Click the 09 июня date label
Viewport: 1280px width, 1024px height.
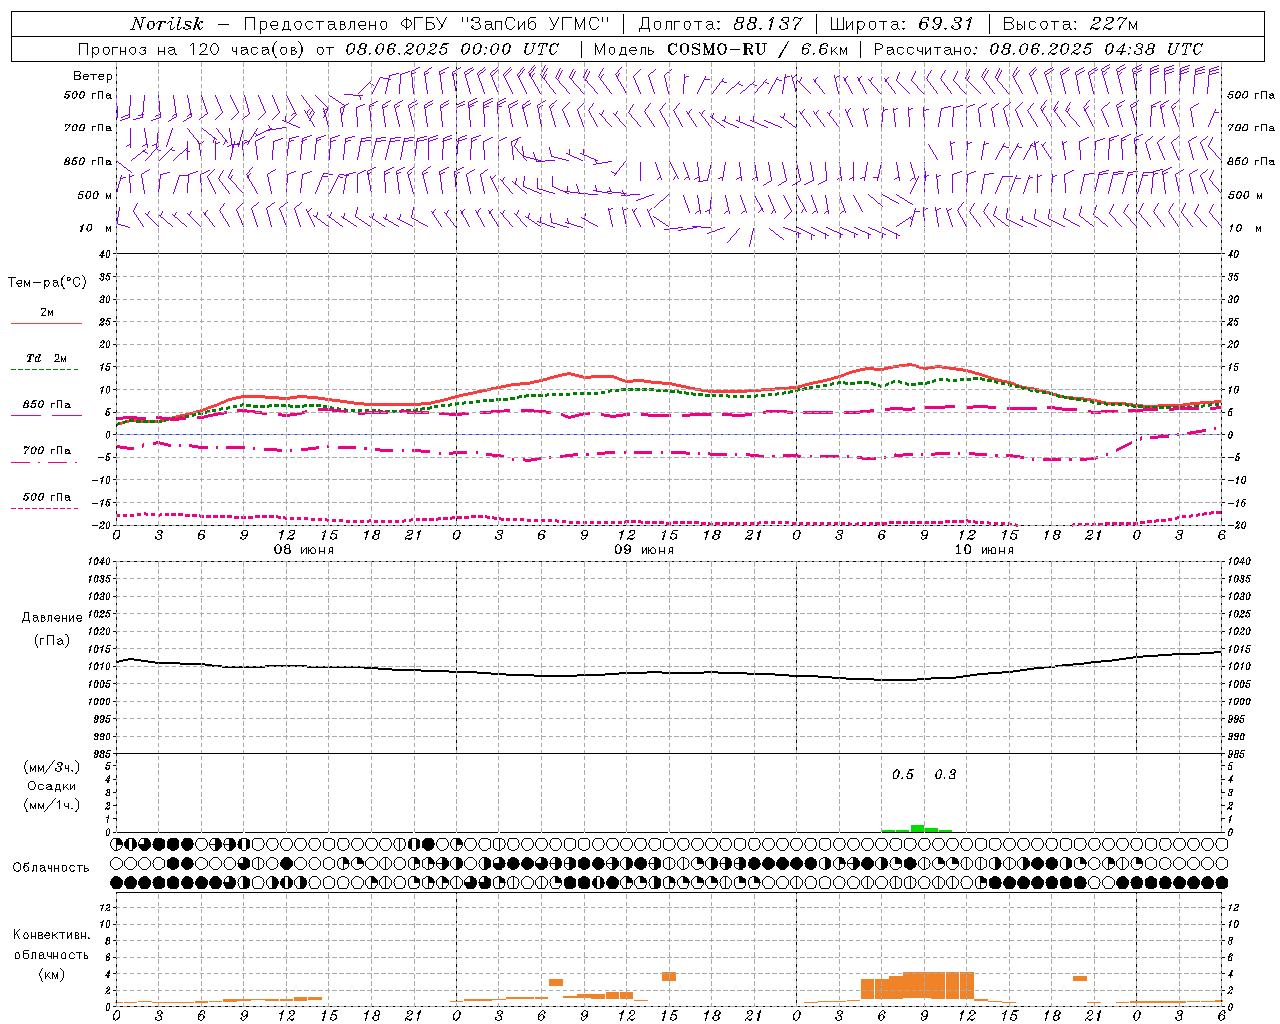coord(644,550)
